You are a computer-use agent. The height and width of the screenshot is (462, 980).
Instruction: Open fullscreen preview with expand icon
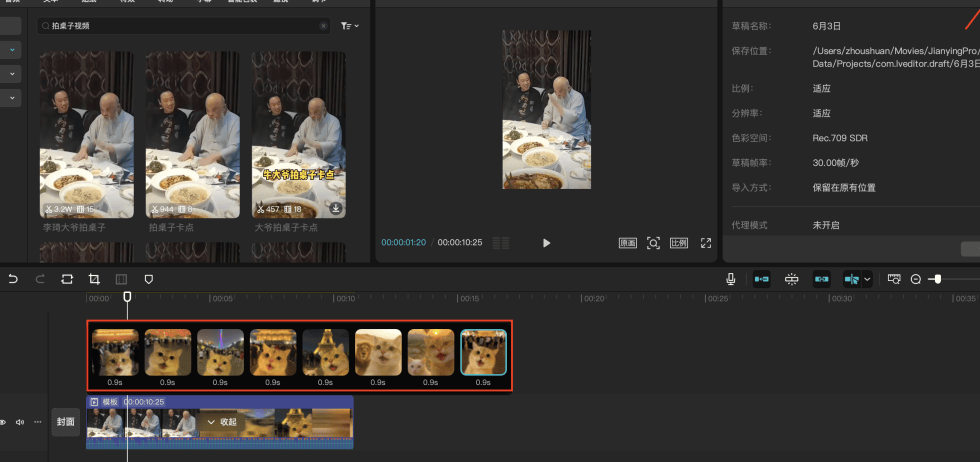point(705,243)
